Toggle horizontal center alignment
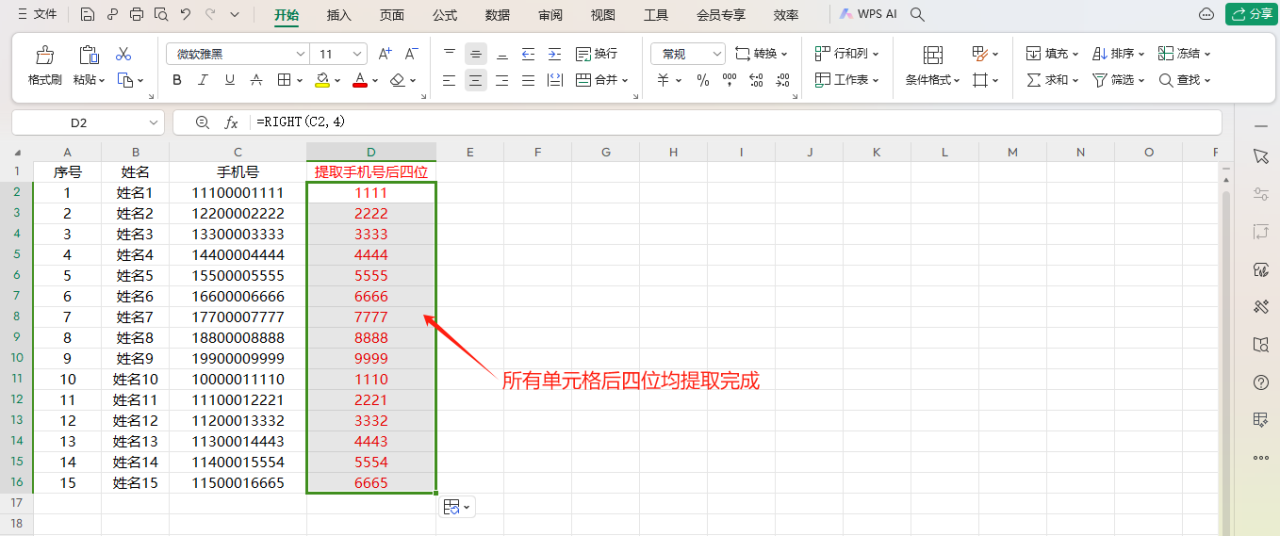Image resolution: width=1280 pixels, height=536 pixels. [x=476, y=80]
